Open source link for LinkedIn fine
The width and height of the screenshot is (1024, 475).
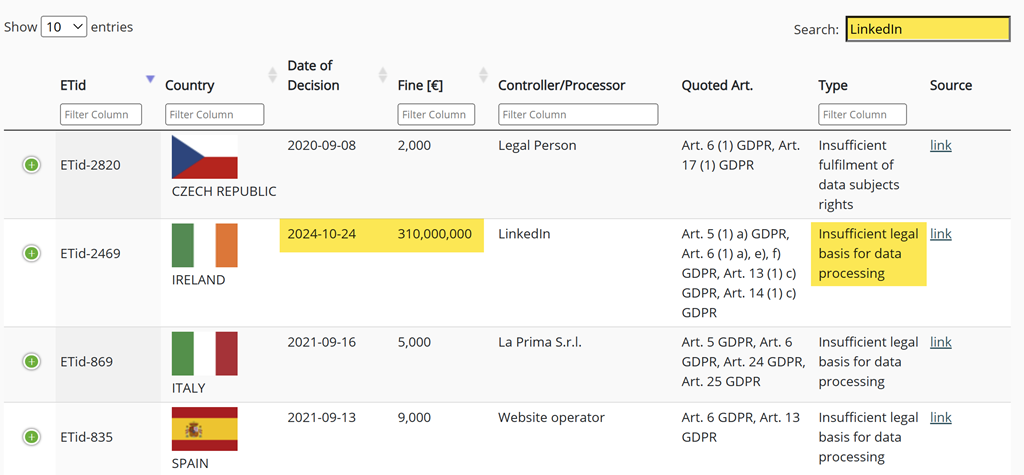(x=940, y=234)
